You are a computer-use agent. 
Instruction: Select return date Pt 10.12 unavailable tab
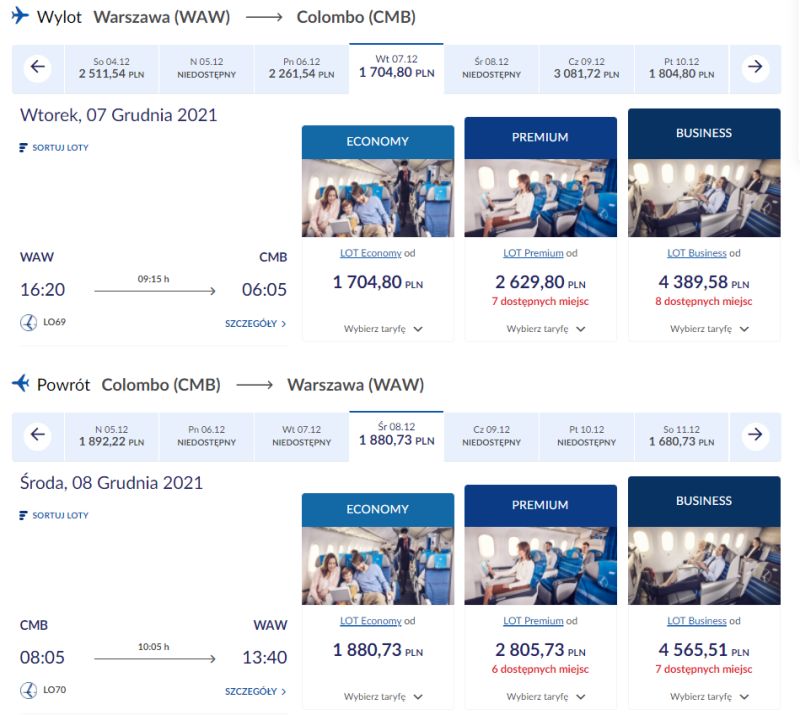(x=587, y=437)
